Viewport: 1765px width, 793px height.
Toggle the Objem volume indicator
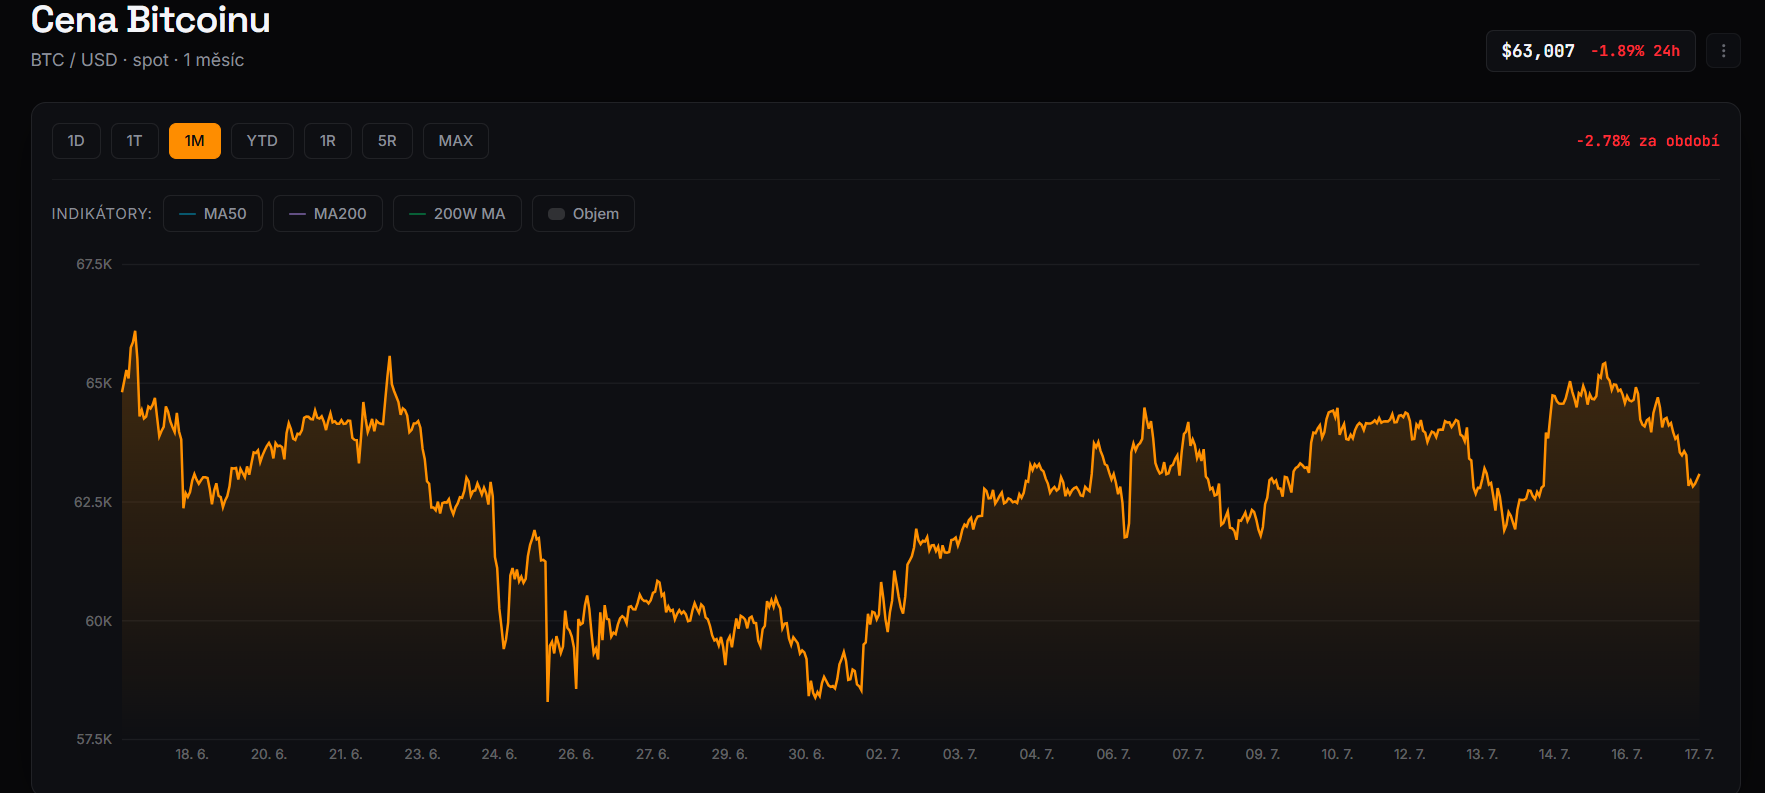[583, 214]
